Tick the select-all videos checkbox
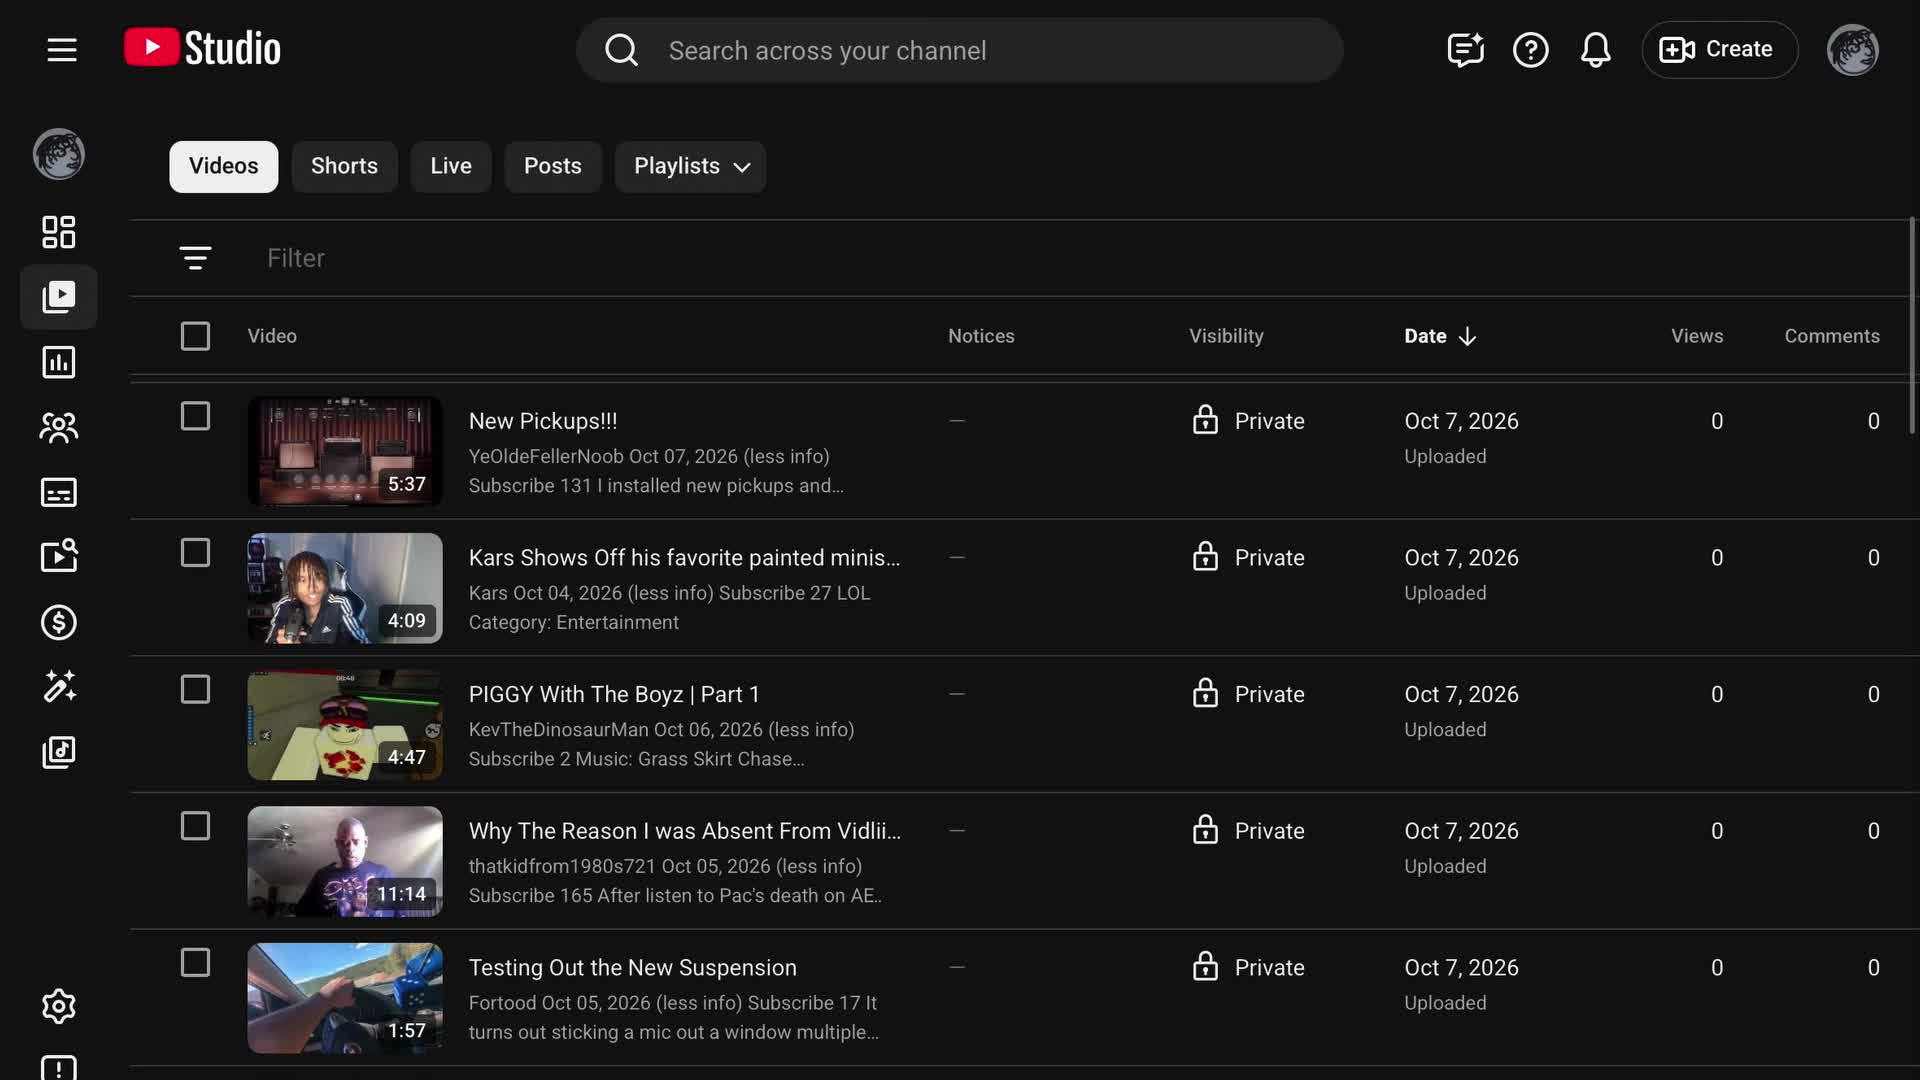 tap(195, 336)
